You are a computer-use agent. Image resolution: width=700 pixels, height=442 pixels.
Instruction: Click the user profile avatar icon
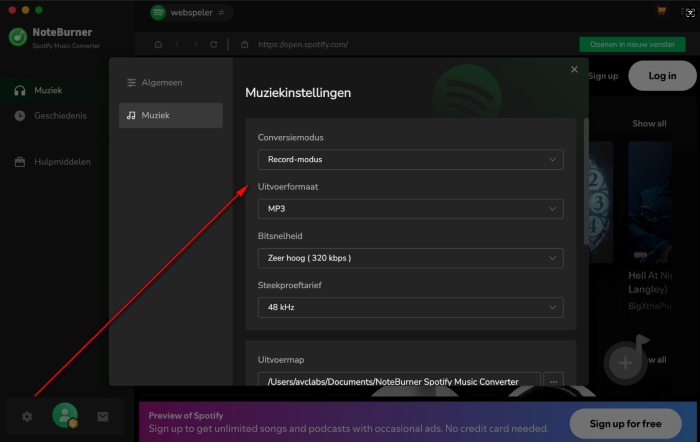[65, 416]
